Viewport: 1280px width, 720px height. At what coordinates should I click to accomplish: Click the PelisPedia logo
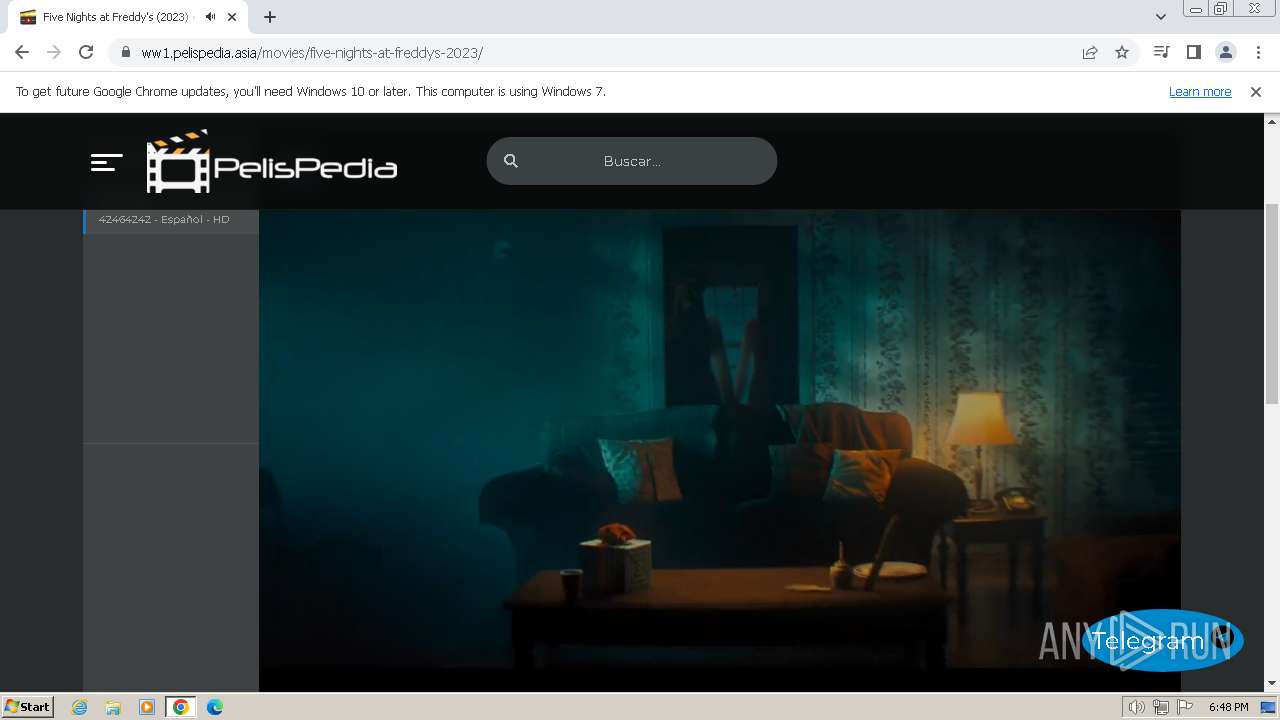point(272,161)
